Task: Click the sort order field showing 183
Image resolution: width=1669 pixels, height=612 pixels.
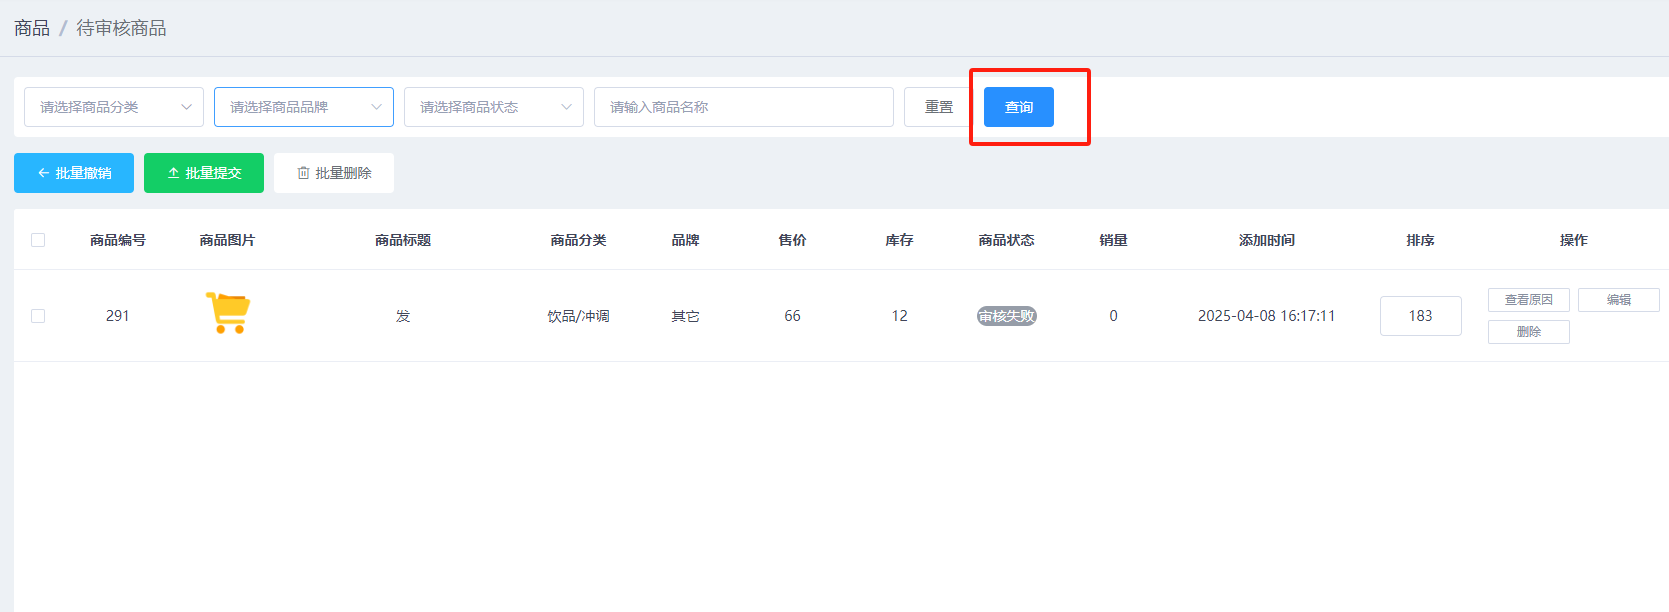Action: [1420, 316]
